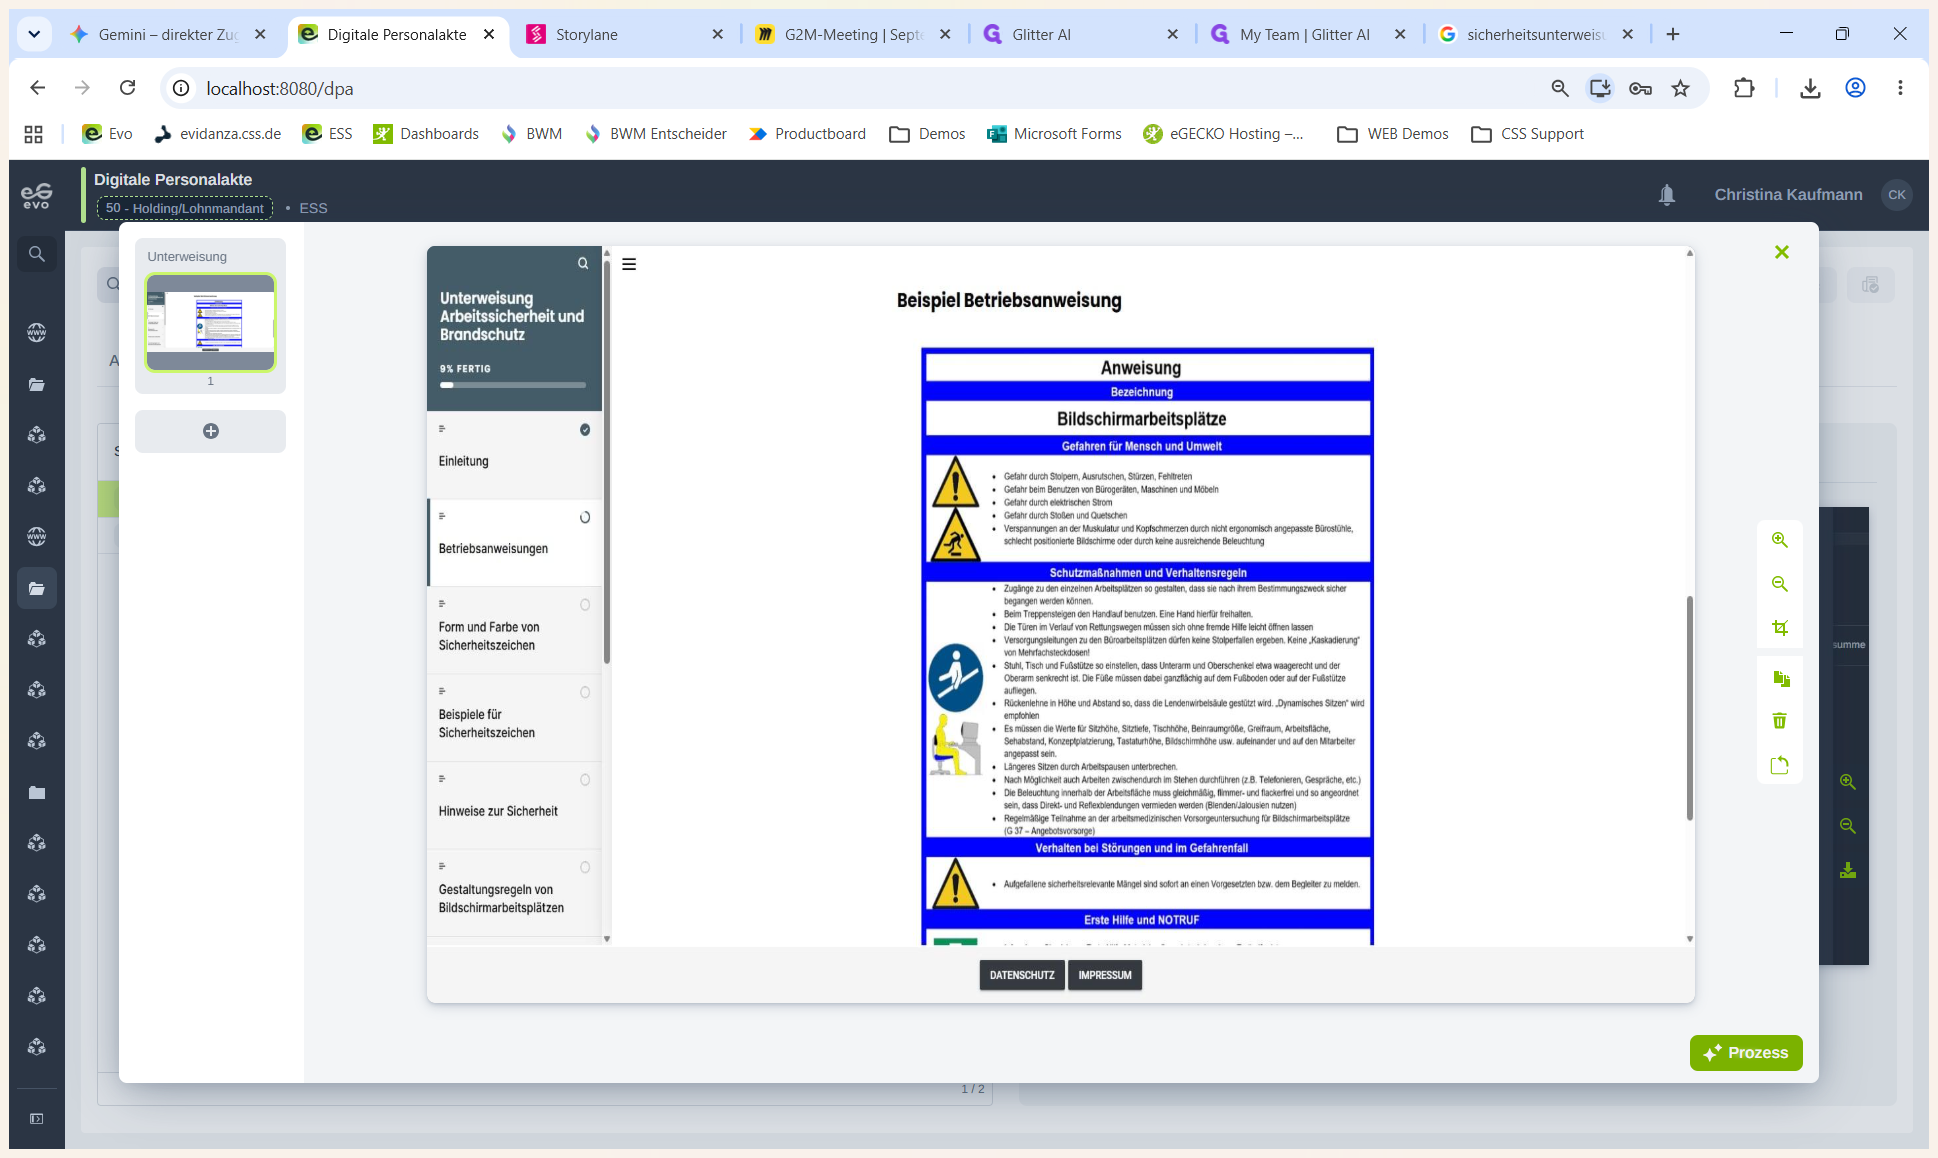This screenshot has height=1158, width=1938.
Task: Expand the Demos bookmark folder
Action: tap(927, 134)
